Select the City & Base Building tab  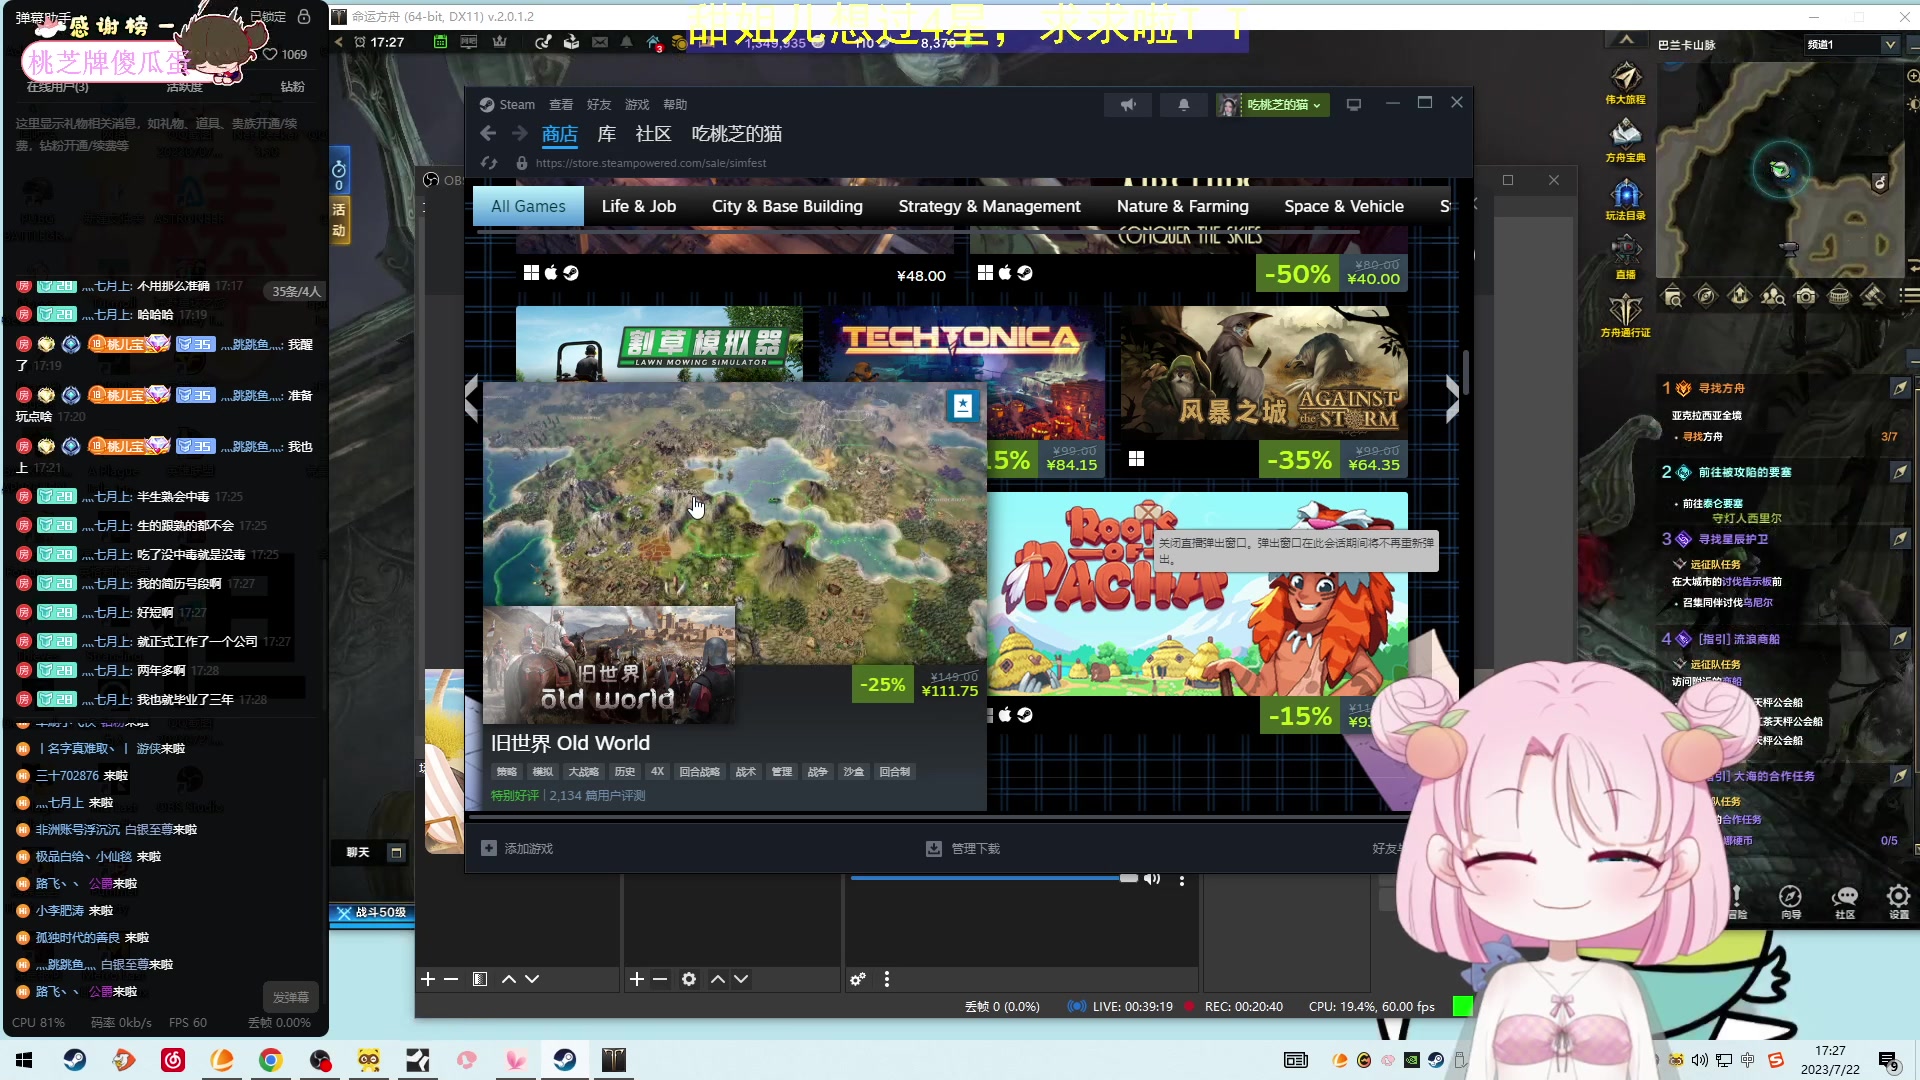click(x=787, y=206)
